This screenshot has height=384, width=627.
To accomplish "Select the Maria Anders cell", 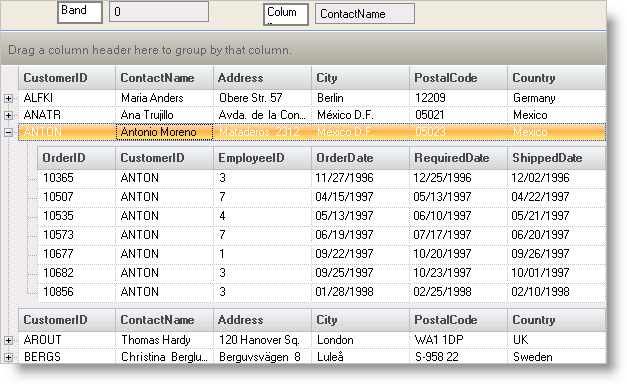I will [164, 98].
